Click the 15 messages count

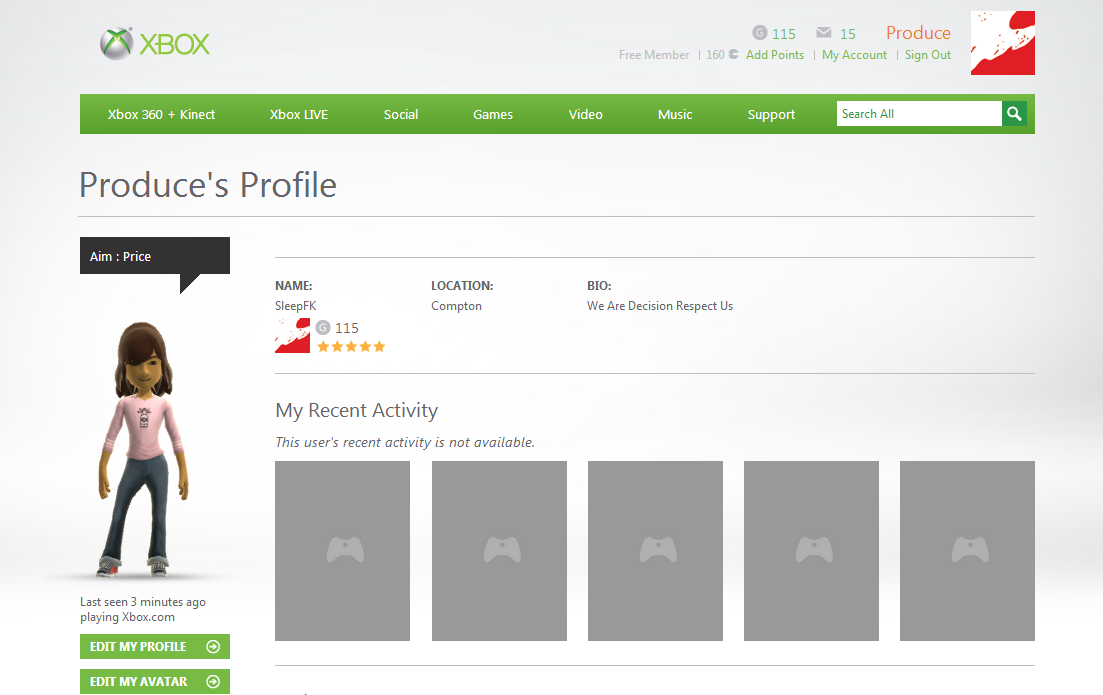point(848,34)
